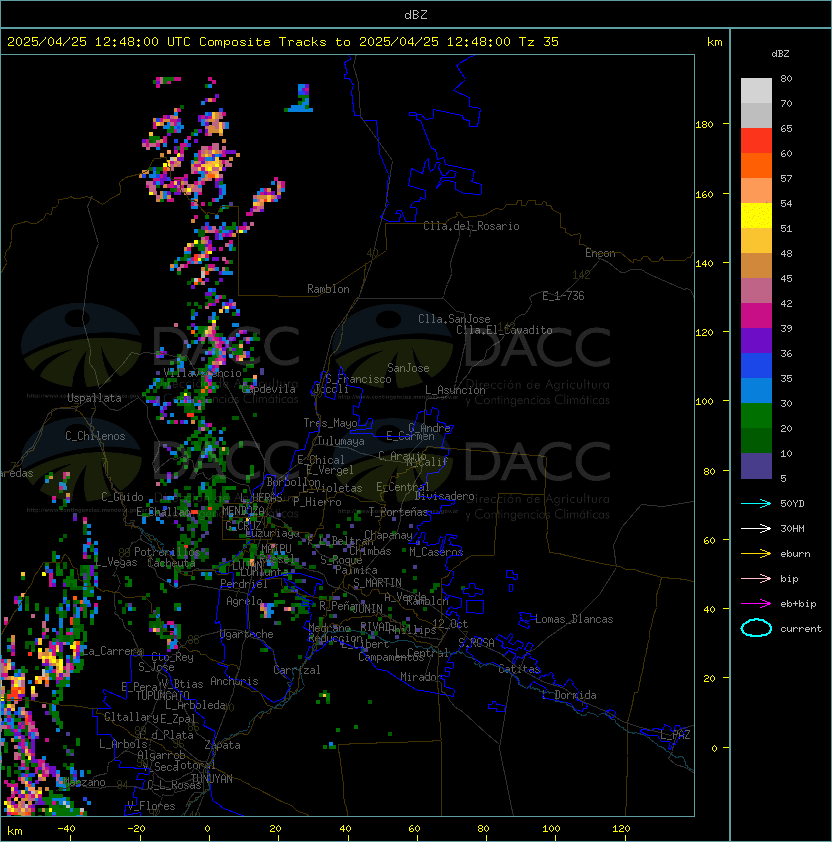Click the 'L_Dormida' place label

569,695
